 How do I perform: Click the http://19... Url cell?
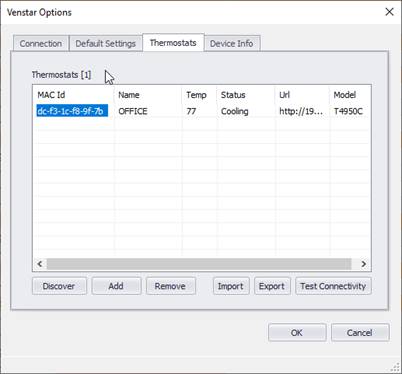tap(301, 111)
